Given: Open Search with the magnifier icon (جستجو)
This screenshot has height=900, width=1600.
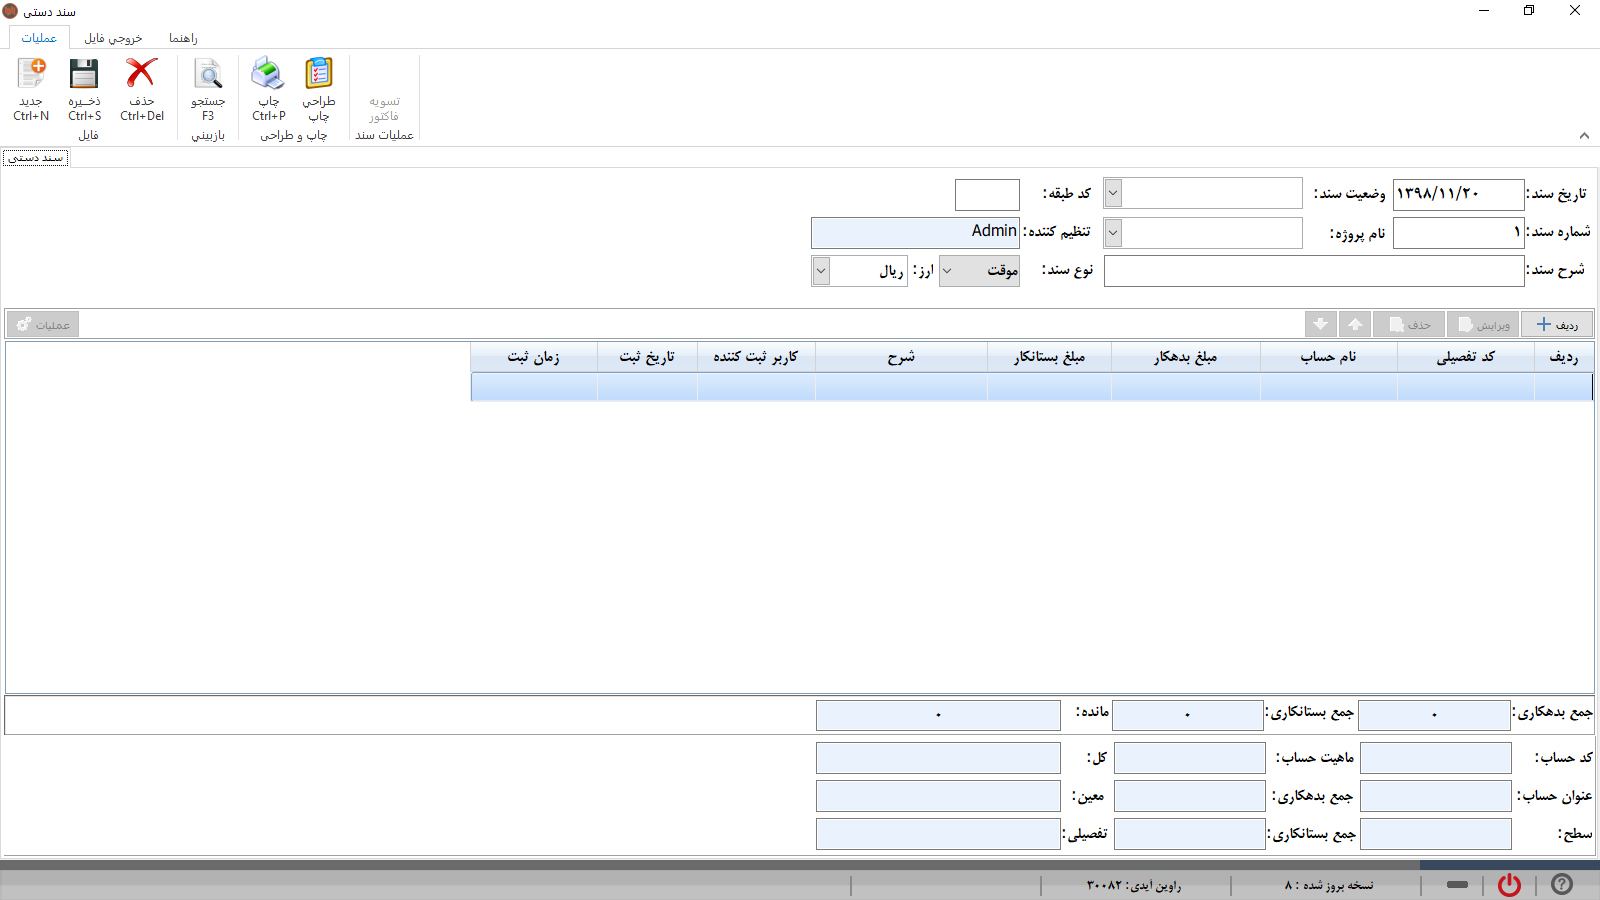Looking at the screenshot, I should click(208, 75).
